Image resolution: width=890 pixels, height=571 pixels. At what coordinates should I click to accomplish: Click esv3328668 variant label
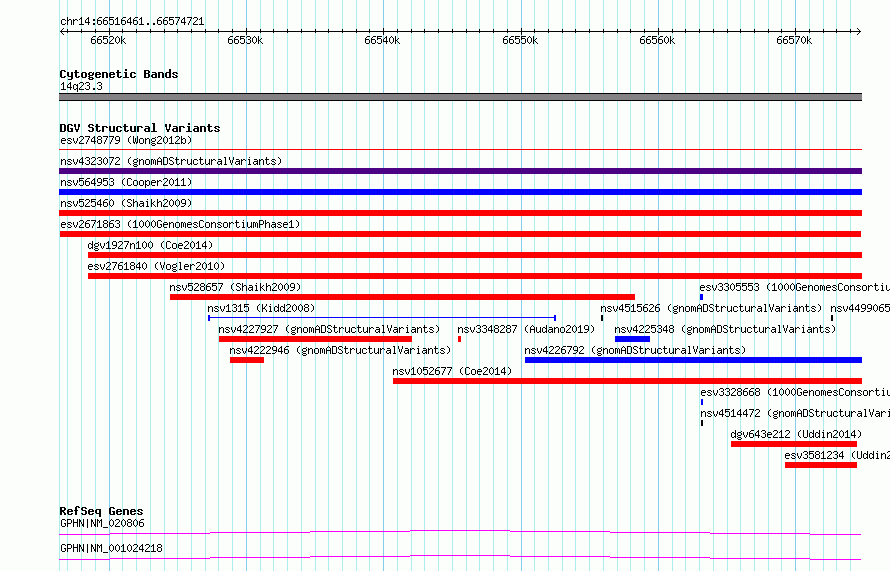coord(795,392)
